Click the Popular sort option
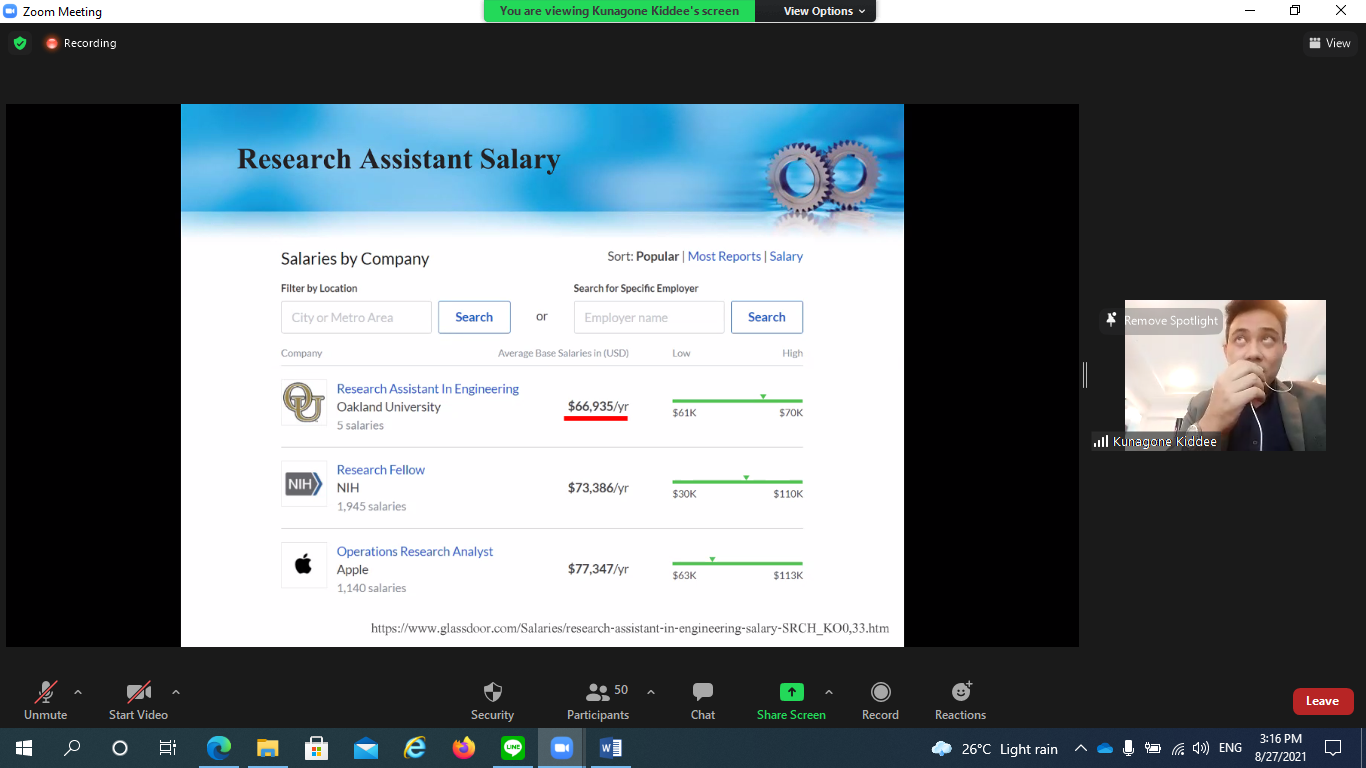This screenshot has height=768, width=1366. tap(657, 257)
